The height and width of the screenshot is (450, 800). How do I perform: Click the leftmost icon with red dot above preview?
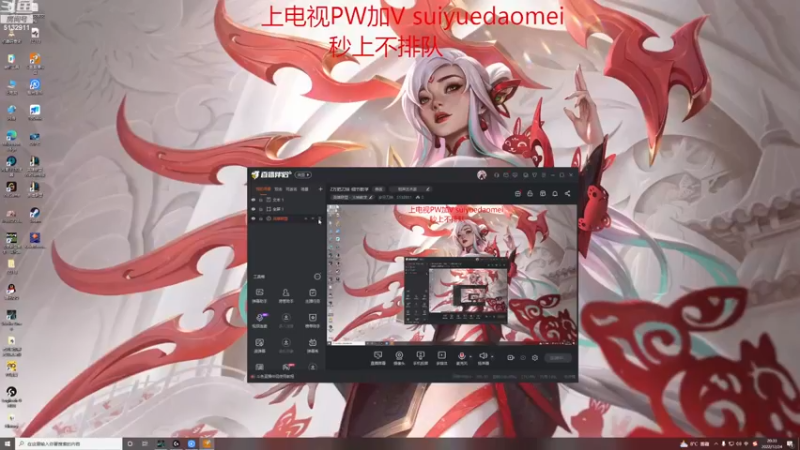(x=518, y=193)
